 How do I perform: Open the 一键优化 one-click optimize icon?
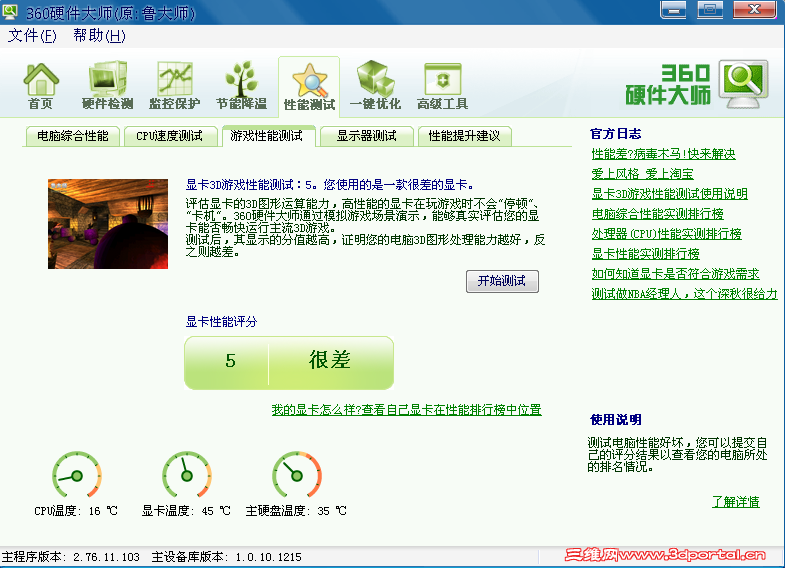point(375,86)
